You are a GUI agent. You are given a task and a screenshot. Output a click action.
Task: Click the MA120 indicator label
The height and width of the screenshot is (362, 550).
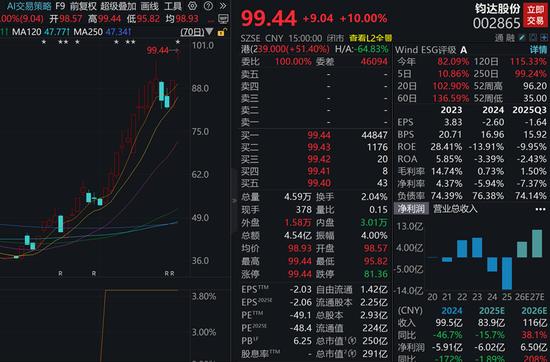27,32
